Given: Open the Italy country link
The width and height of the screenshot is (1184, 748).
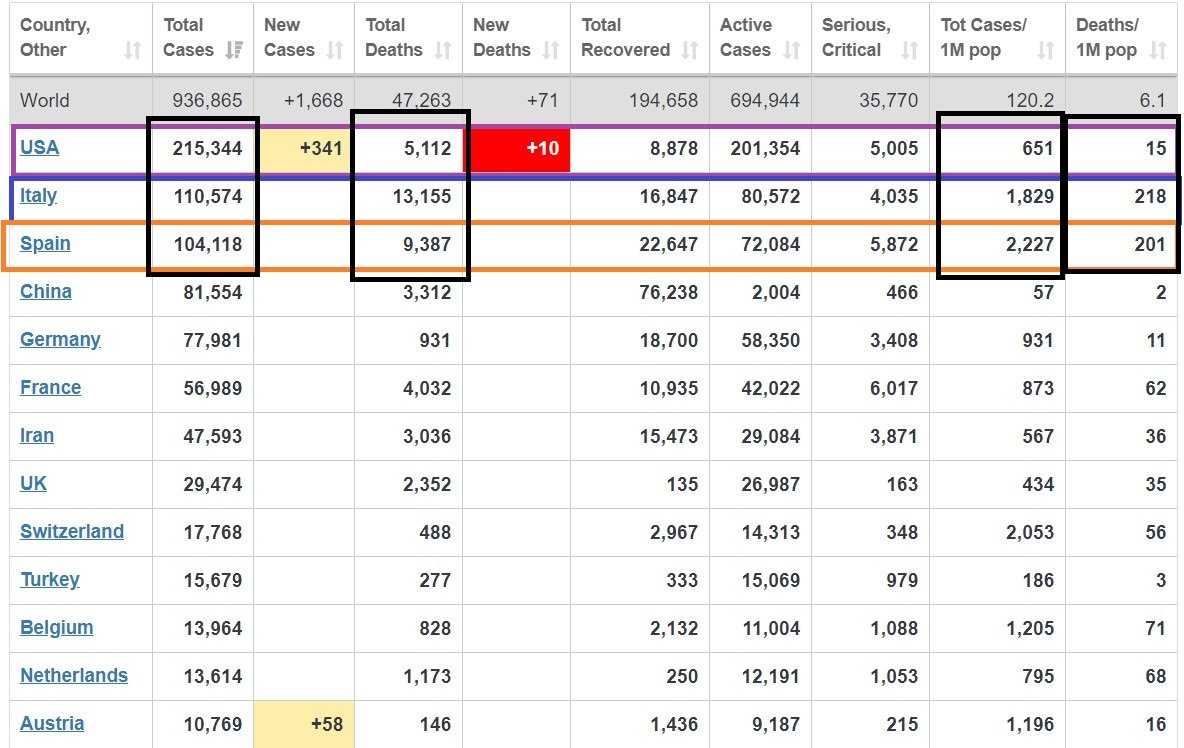Looking at the screenshot, I should point(39,195).
